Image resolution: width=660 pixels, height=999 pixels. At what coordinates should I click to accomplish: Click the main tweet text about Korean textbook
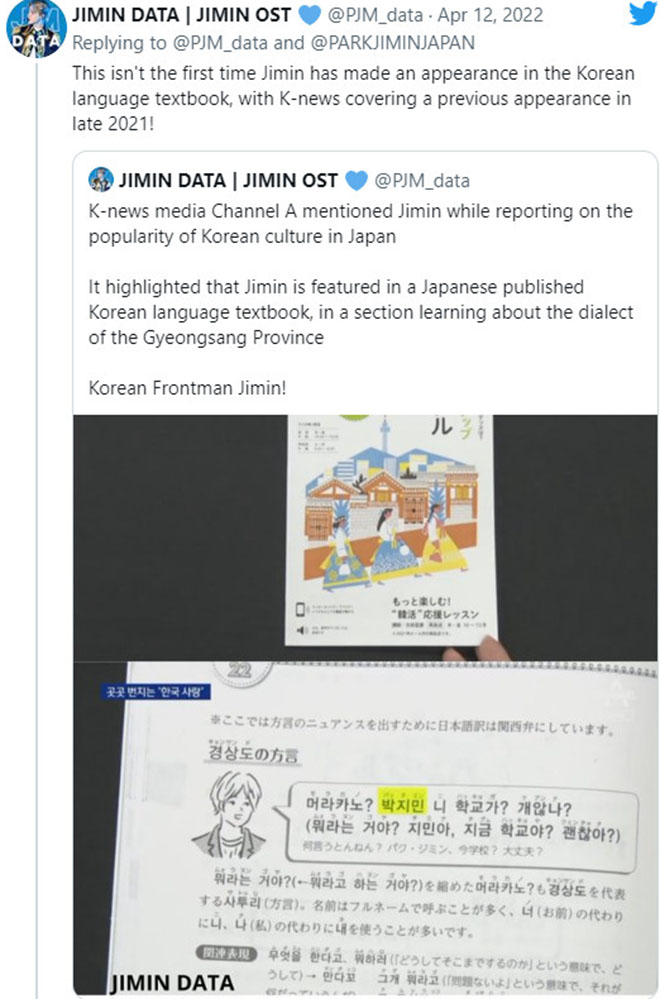[353, 98]
